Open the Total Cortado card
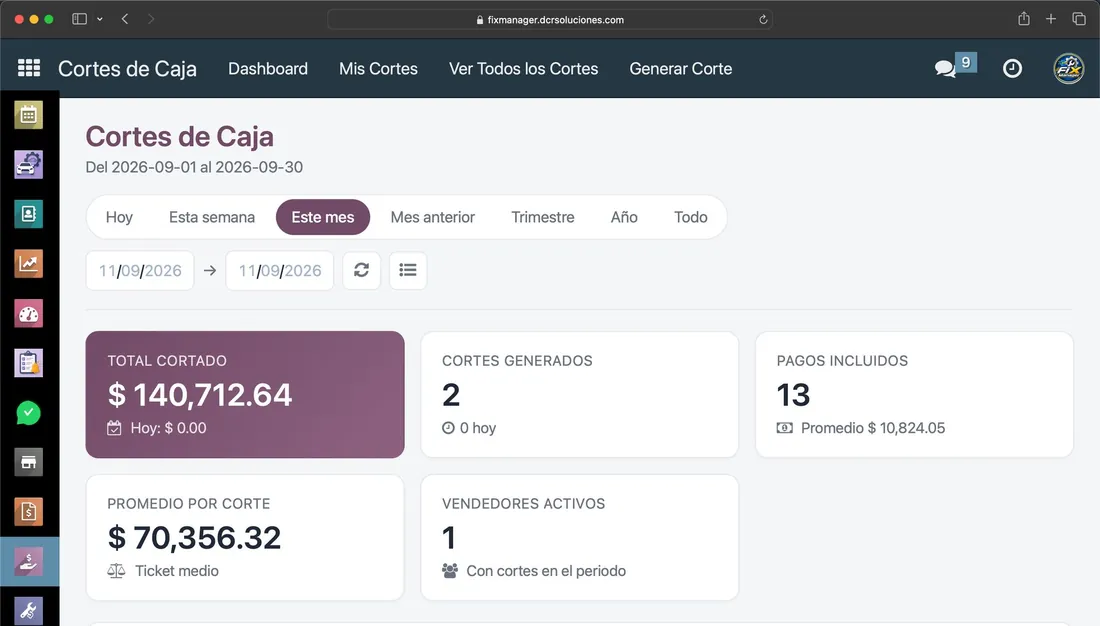Screen dimensions: 1100x626 click(245, 394)
